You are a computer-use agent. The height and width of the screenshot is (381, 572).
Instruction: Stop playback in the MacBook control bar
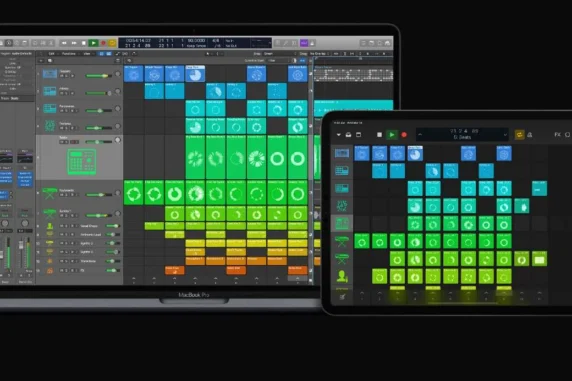[x=84, y=43]
